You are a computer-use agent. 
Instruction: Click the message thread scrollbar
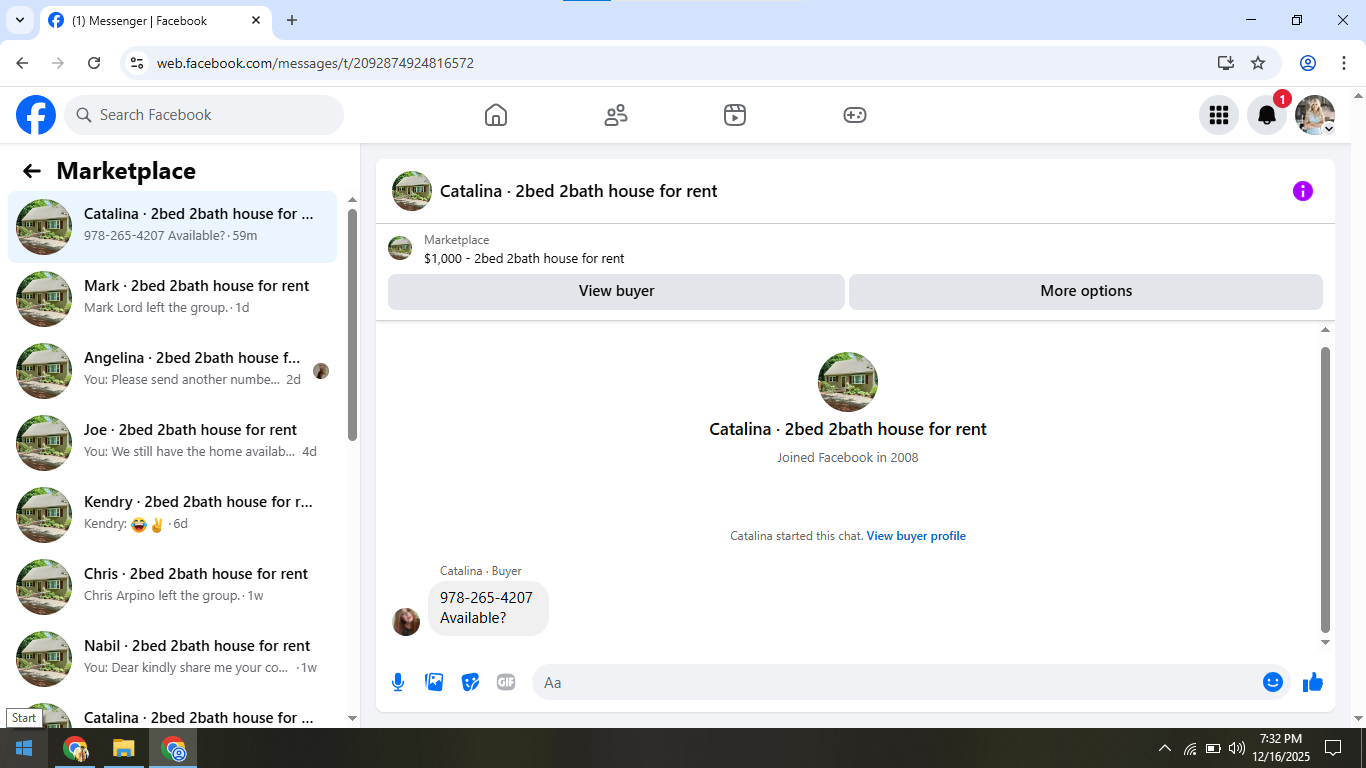point(1326,490)
